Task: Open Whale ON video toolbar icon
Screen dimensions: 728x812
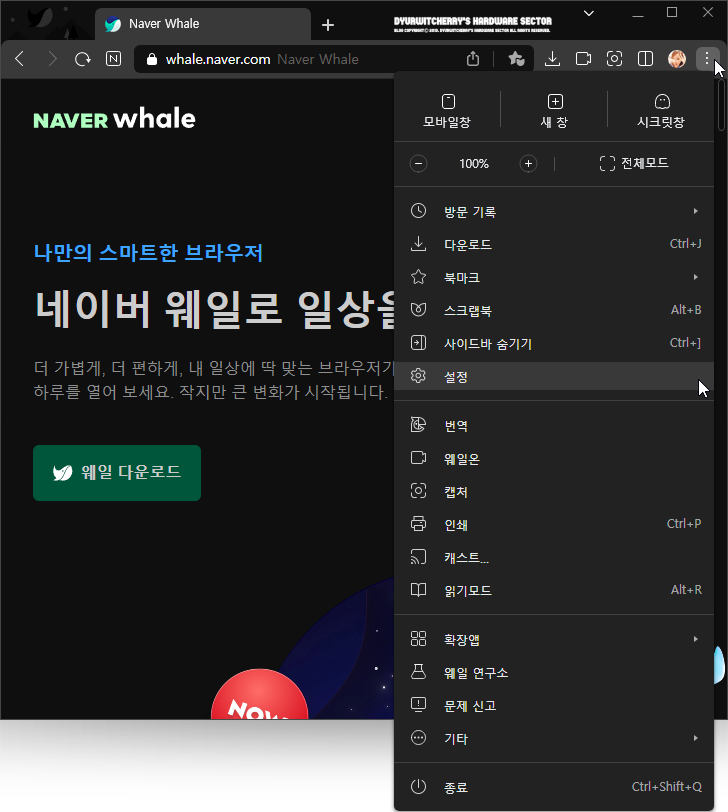Action: 584,59
